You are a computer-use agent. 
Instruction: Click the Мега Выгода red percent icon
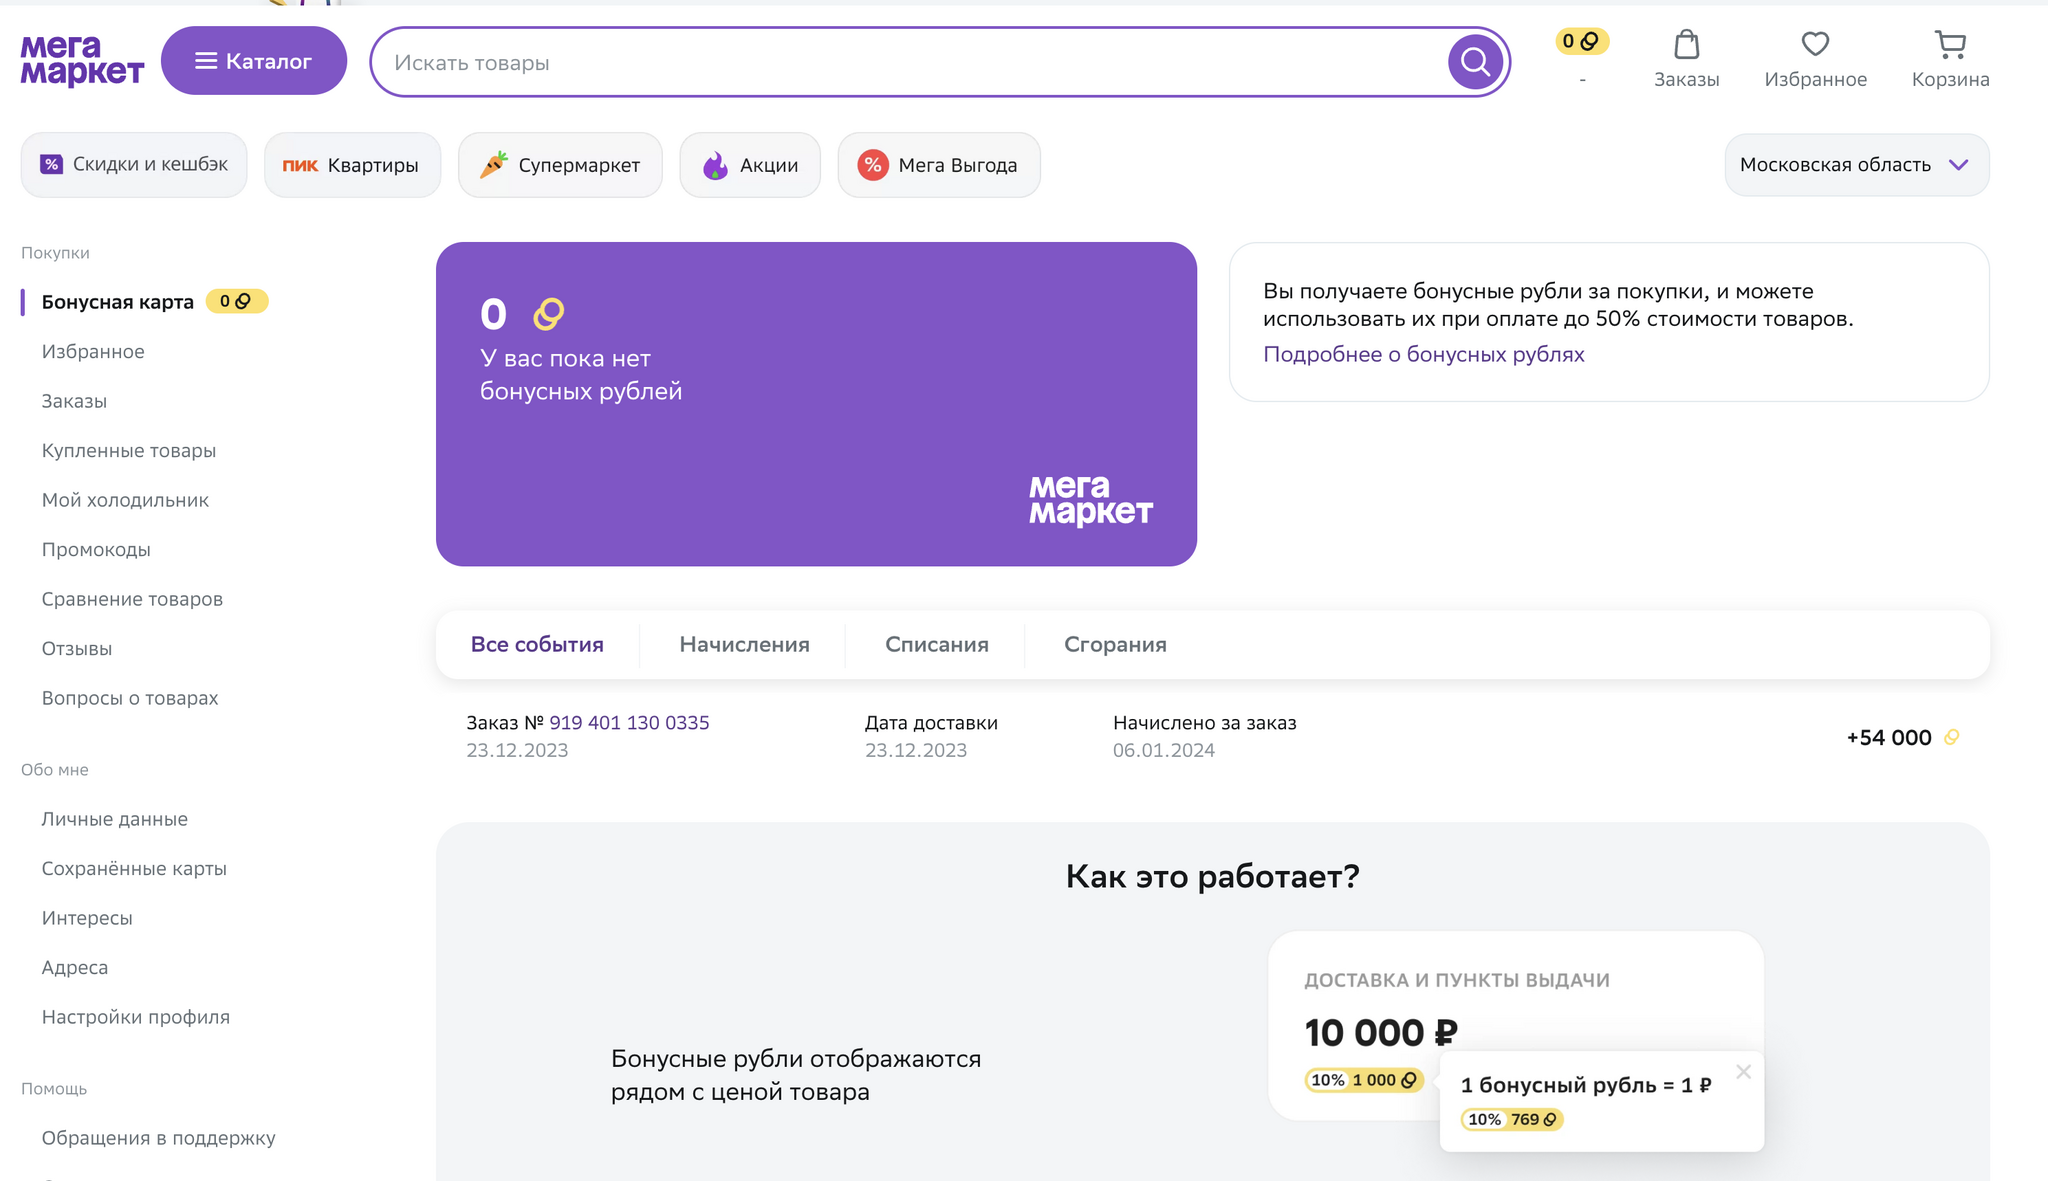point(873,165)
